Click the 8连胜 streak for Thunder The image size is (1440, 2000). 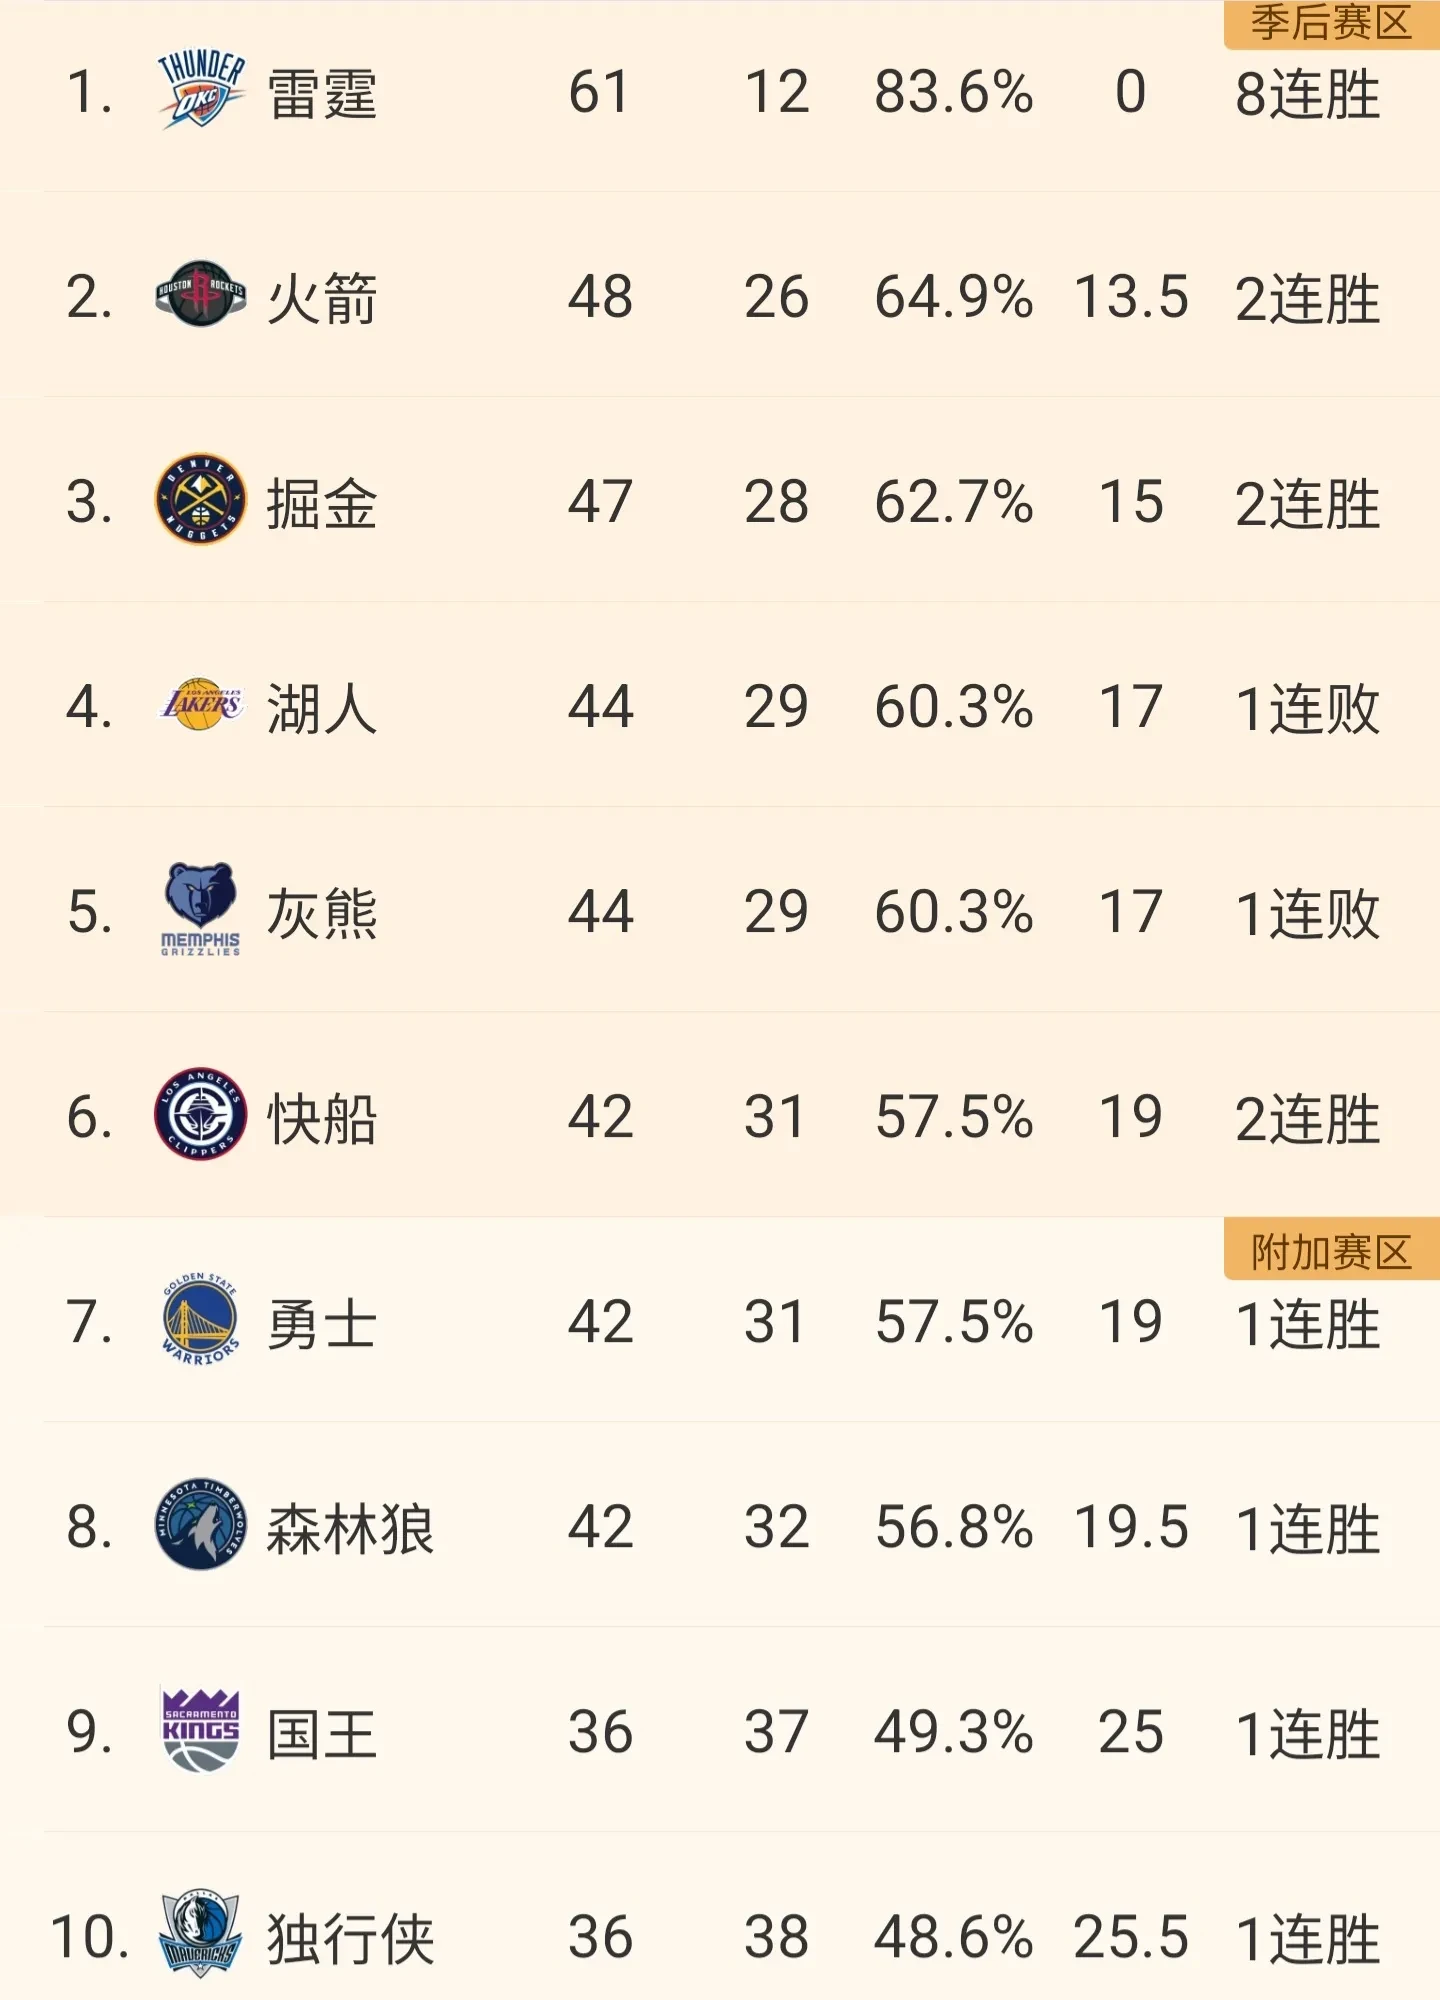pyautogui.click(x=1307, y=94)
